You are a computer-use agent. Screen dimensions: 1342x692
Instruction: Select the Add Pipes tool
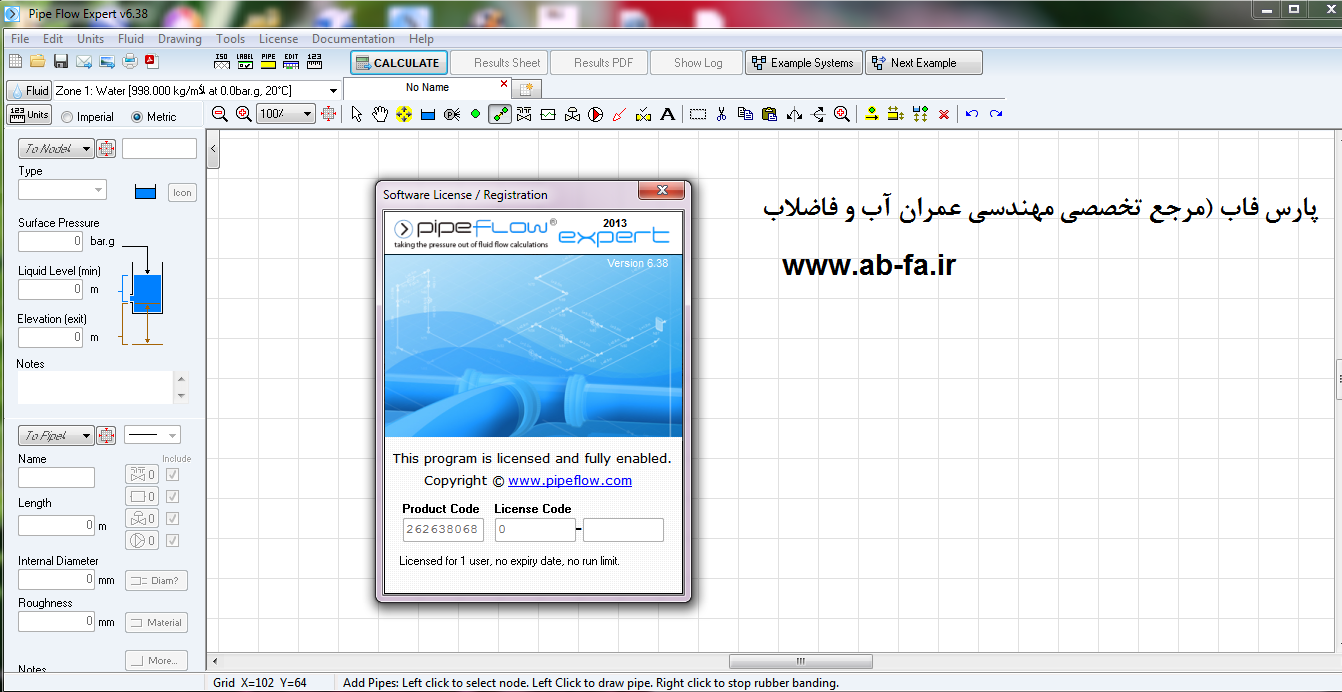(x=500, y=114)
